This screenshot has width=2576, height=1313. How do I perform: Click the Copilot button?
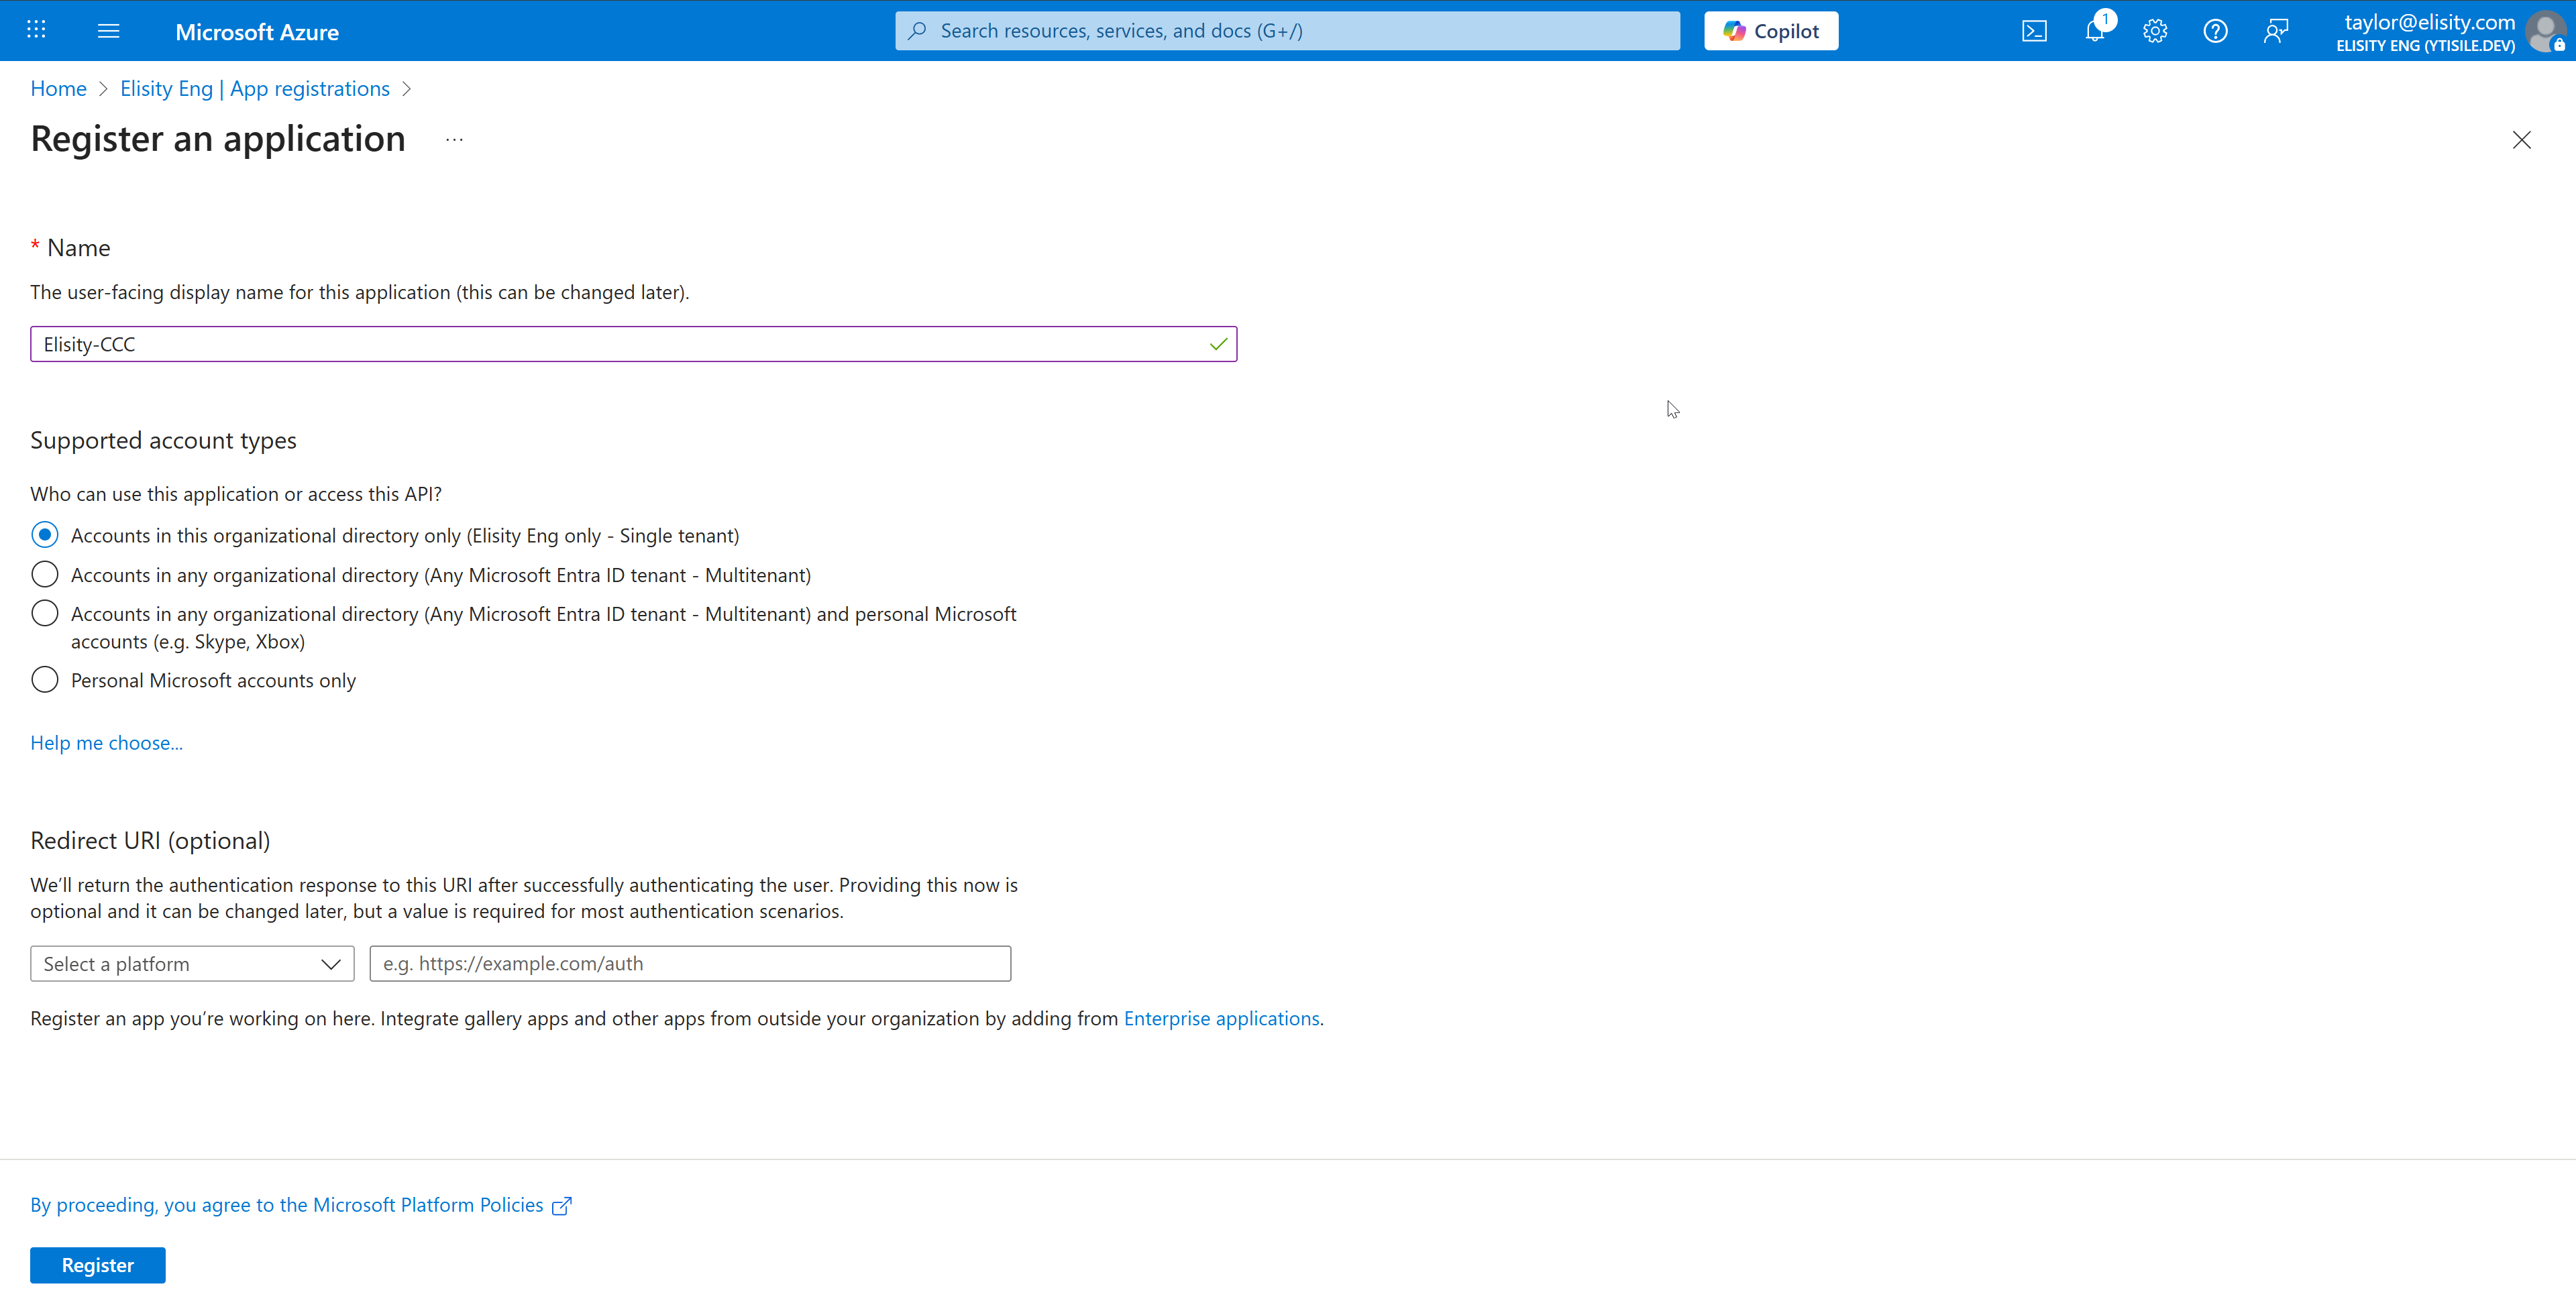click(1771, 31)
